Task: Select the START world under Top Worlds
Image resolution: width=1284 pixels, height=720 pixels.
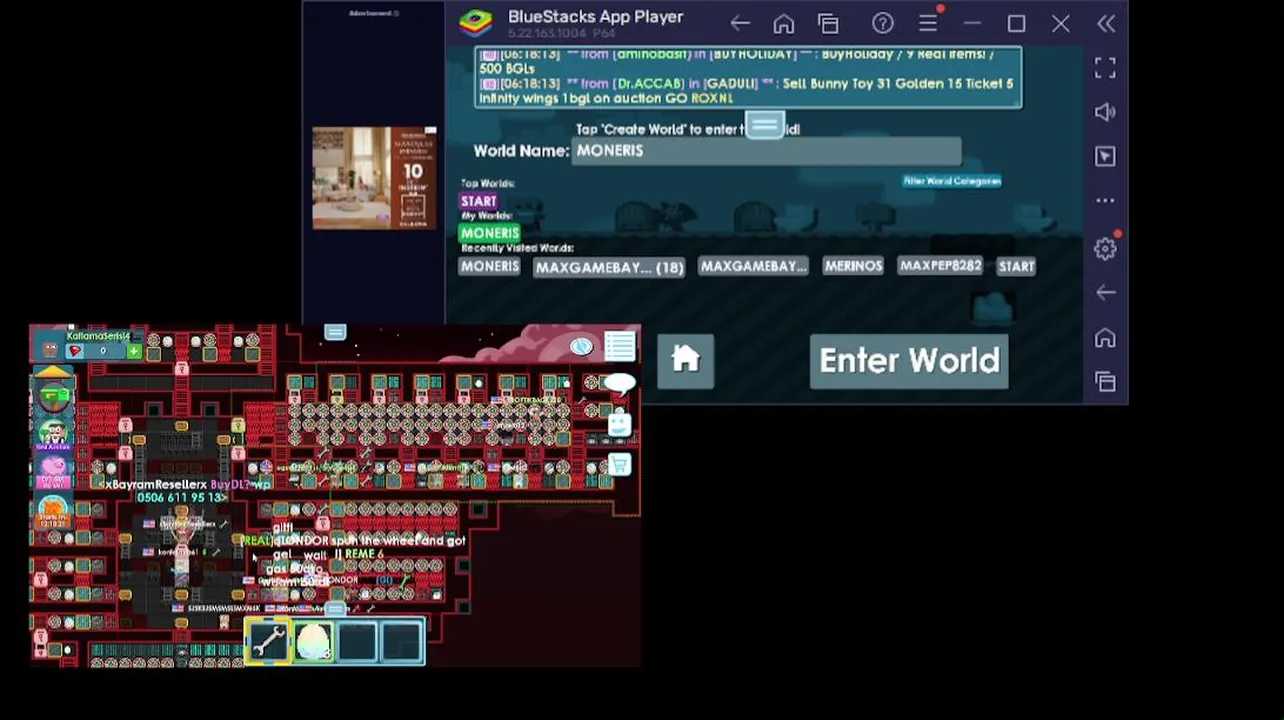Action: (x=479, y=201)
